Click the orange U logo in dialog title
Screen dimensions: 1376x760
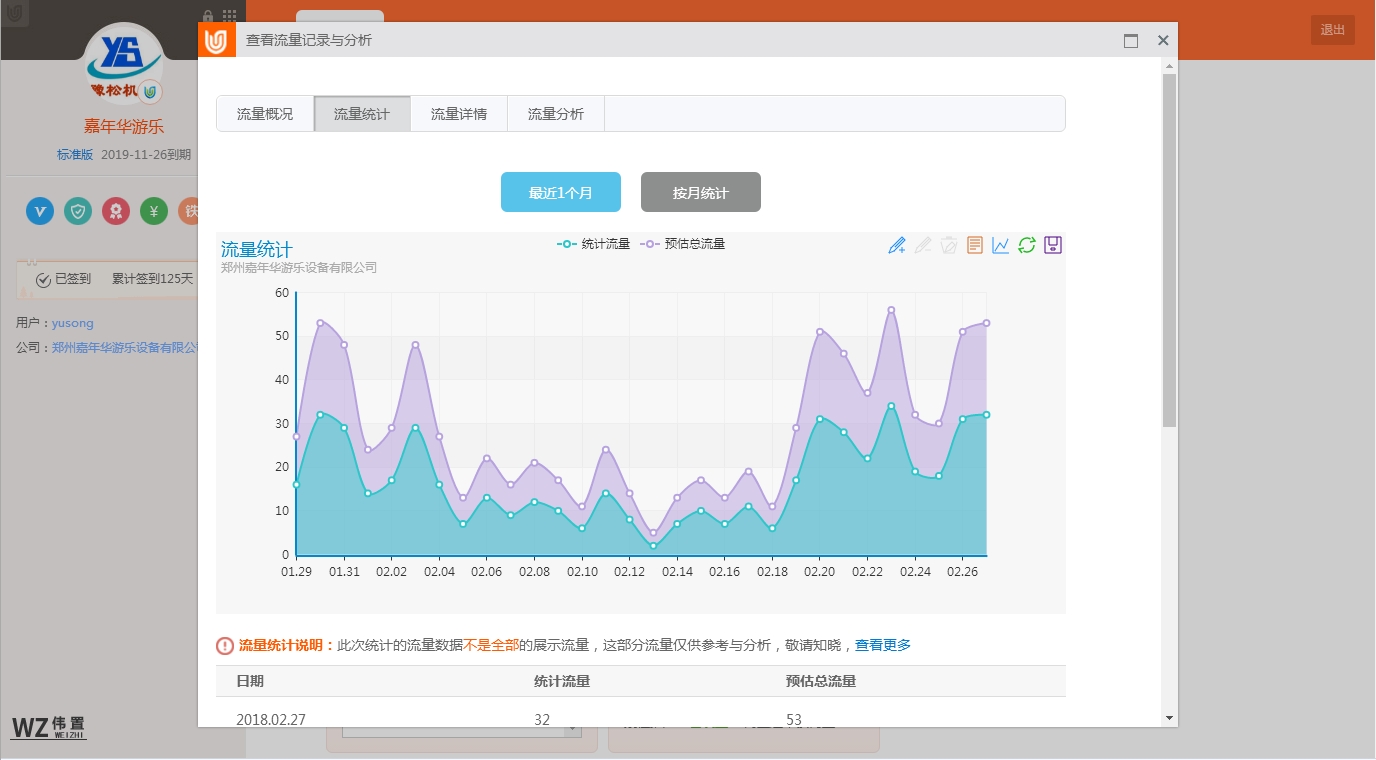click(217, 41)
